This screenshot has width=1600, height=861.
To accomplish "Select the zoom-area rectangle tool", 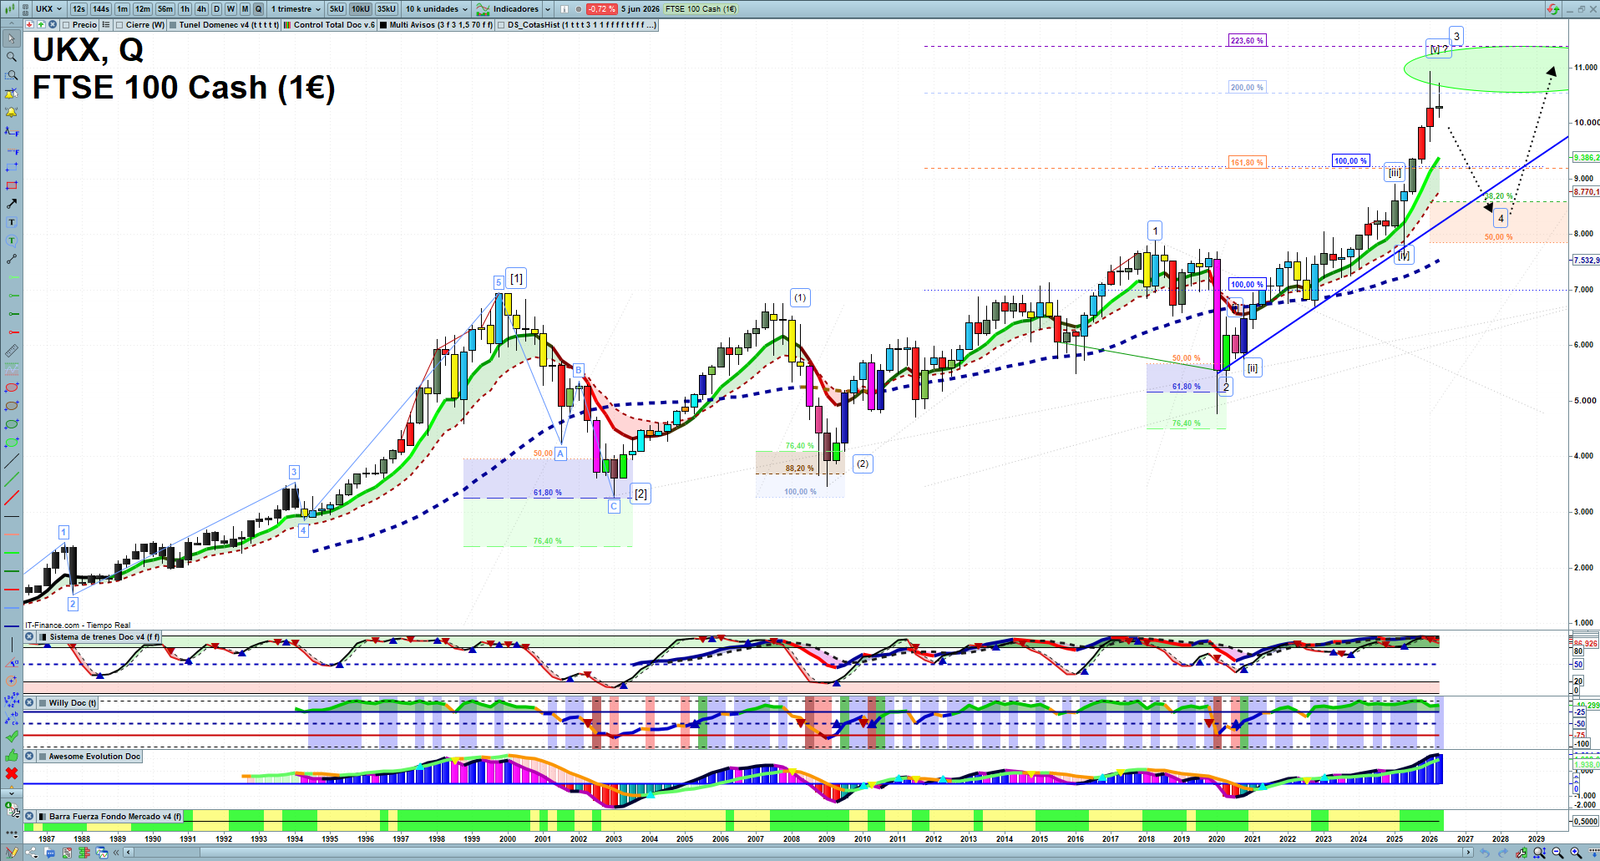I will (x=12, y=75).
